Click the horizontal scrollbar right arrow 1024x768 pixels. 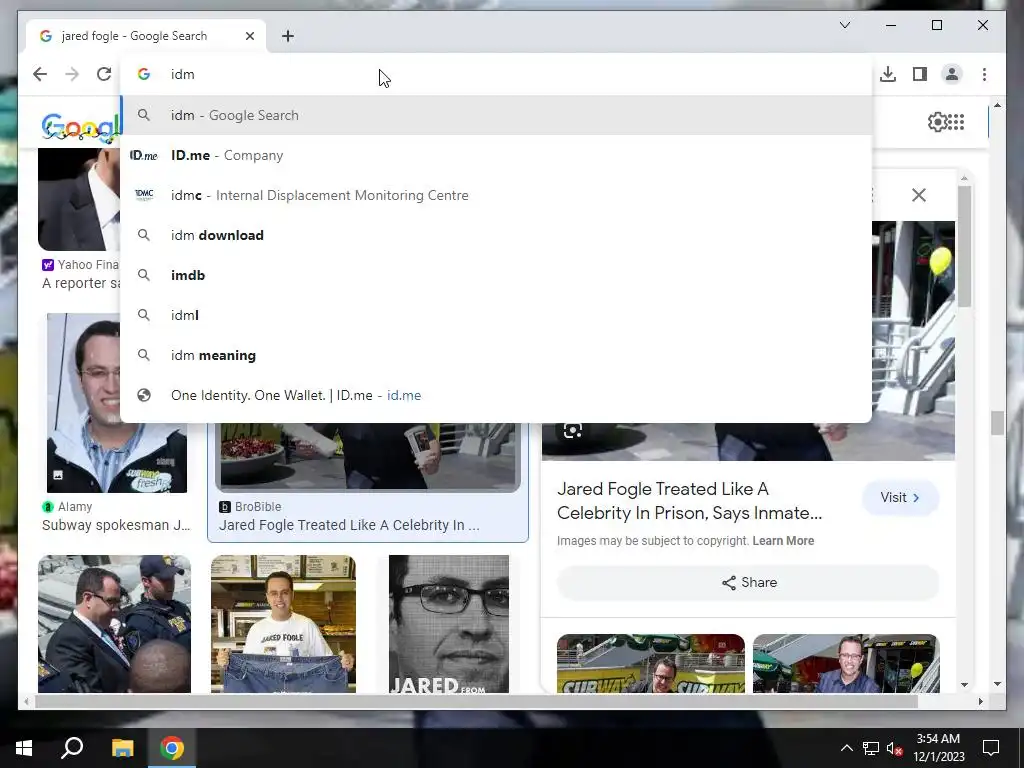tap(980, 702)
